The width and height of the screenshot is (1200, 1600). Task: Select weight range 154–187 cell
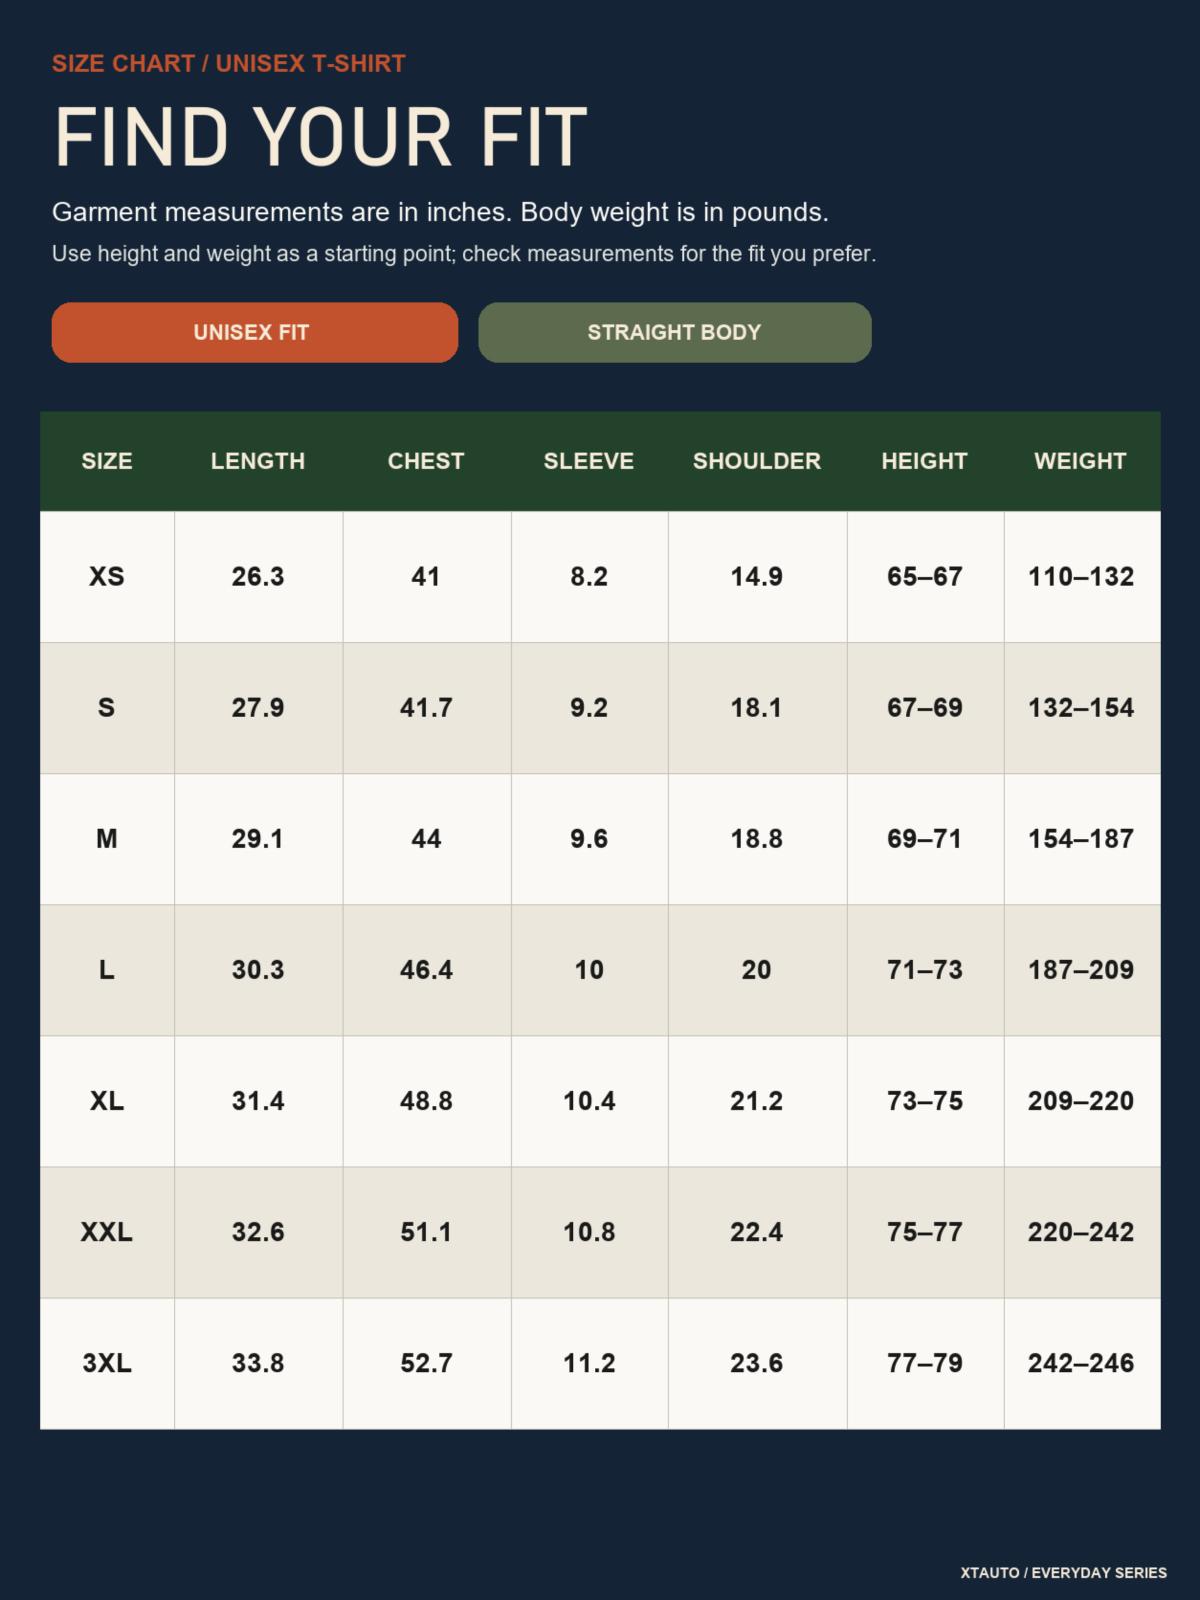1081,839
